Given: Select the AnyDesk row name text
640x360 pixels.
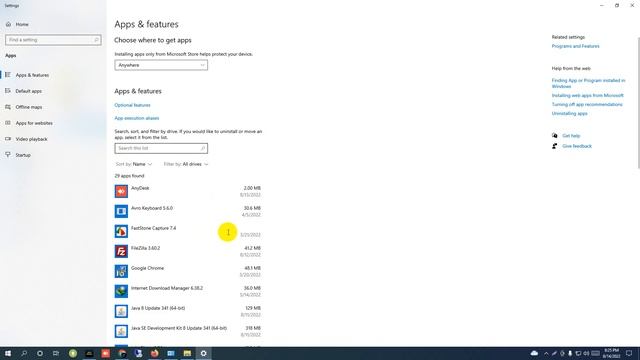Looking at the screenshot, I should 140,188.
